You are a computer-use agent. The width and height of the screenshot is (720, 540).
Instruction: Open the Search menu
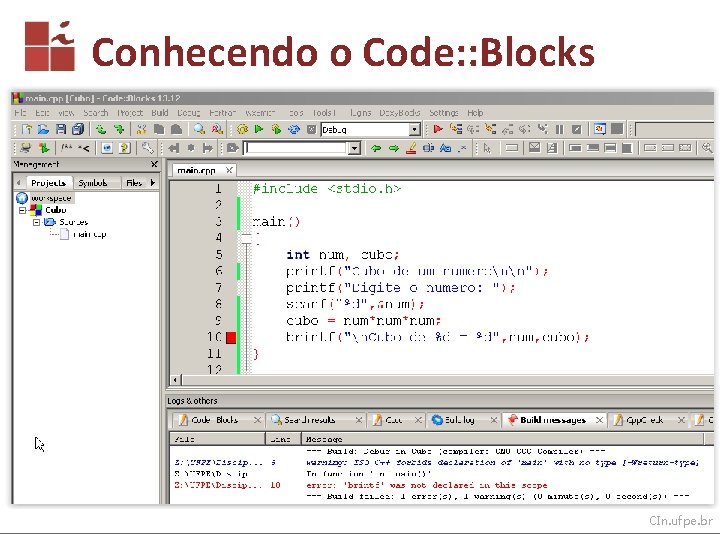point(96,113)
